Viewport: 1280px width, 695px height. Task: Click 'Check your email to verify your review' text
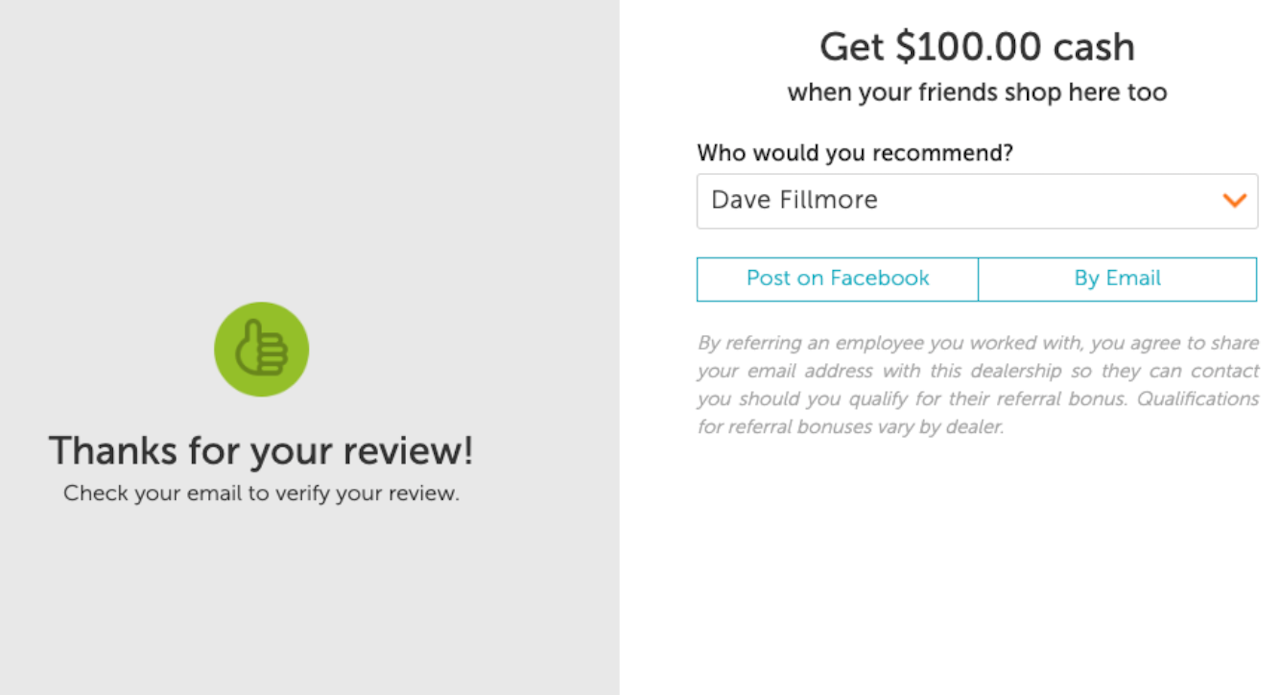261,494
